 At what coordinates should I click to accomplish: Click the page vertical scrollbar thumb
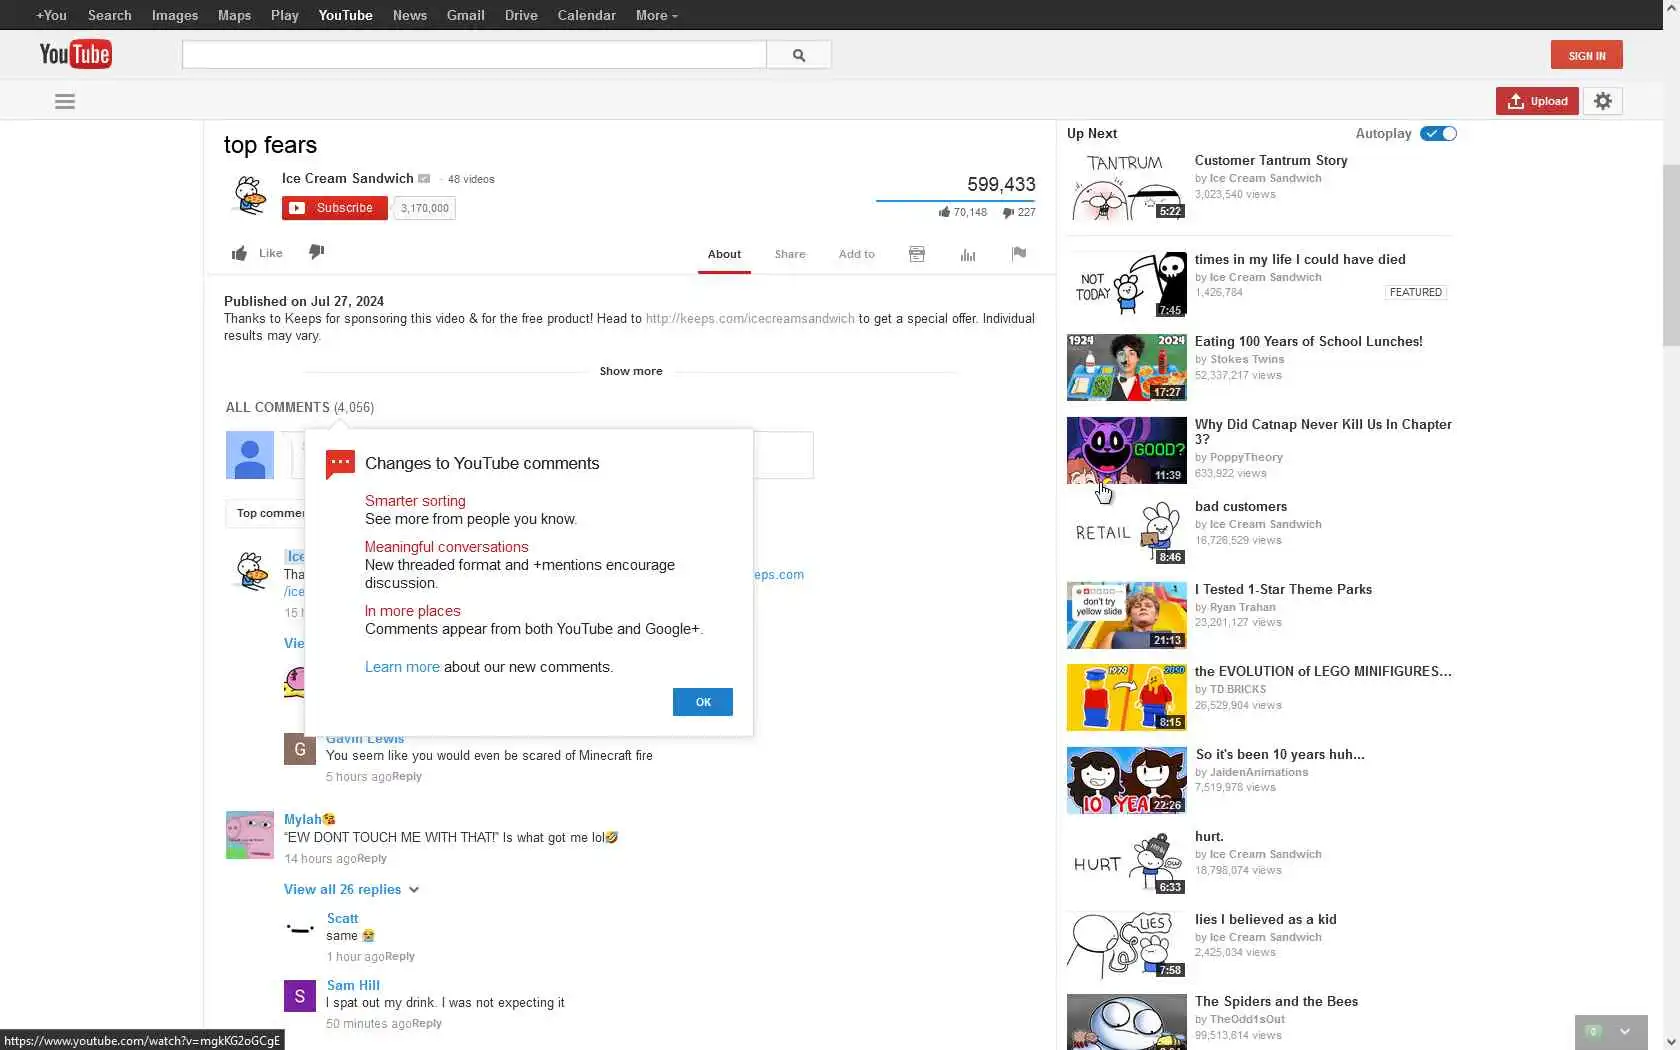coord(1671,255)
